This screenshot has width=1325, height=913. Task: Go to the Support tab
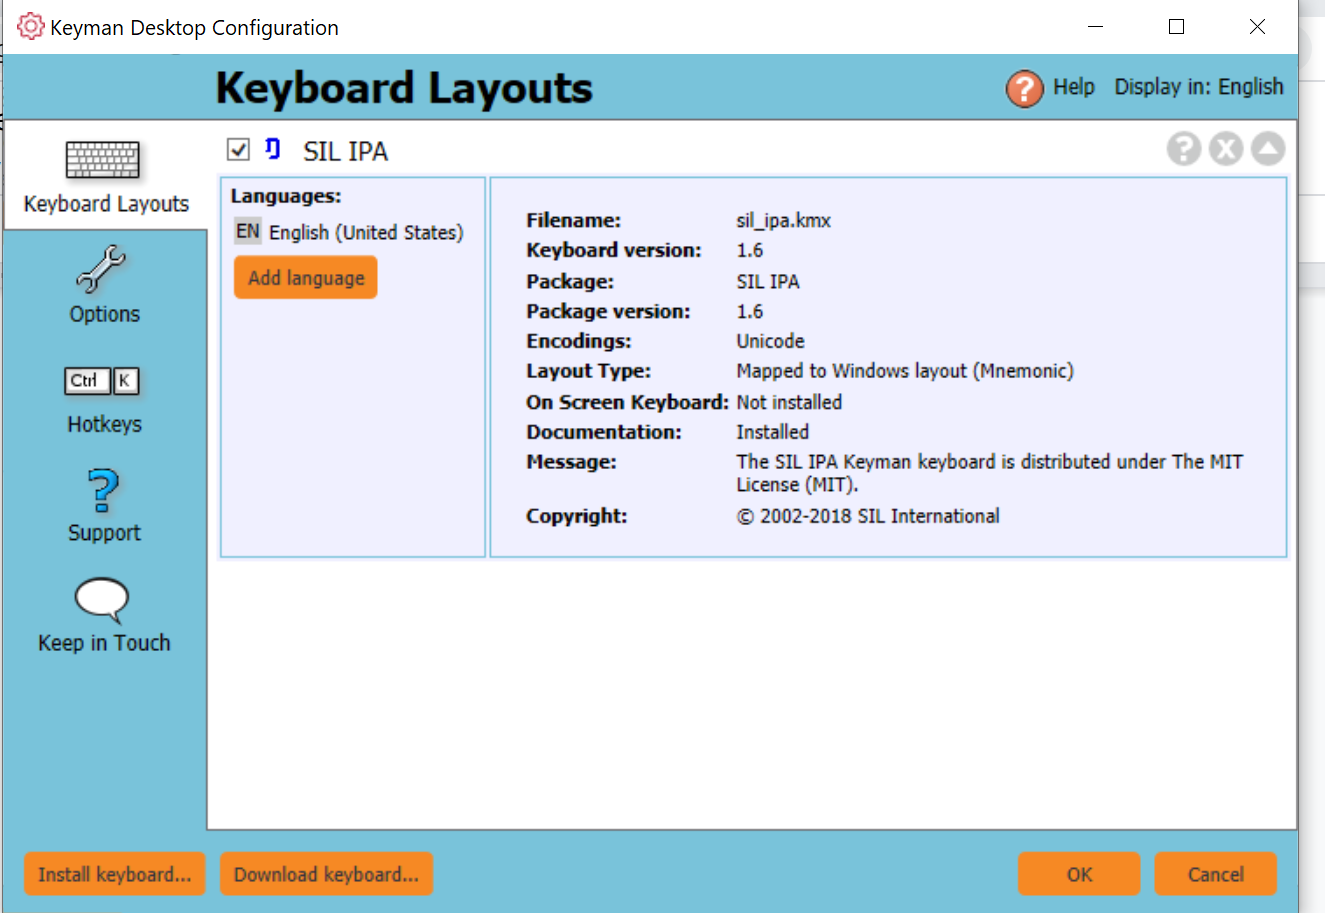click(104, 506)
